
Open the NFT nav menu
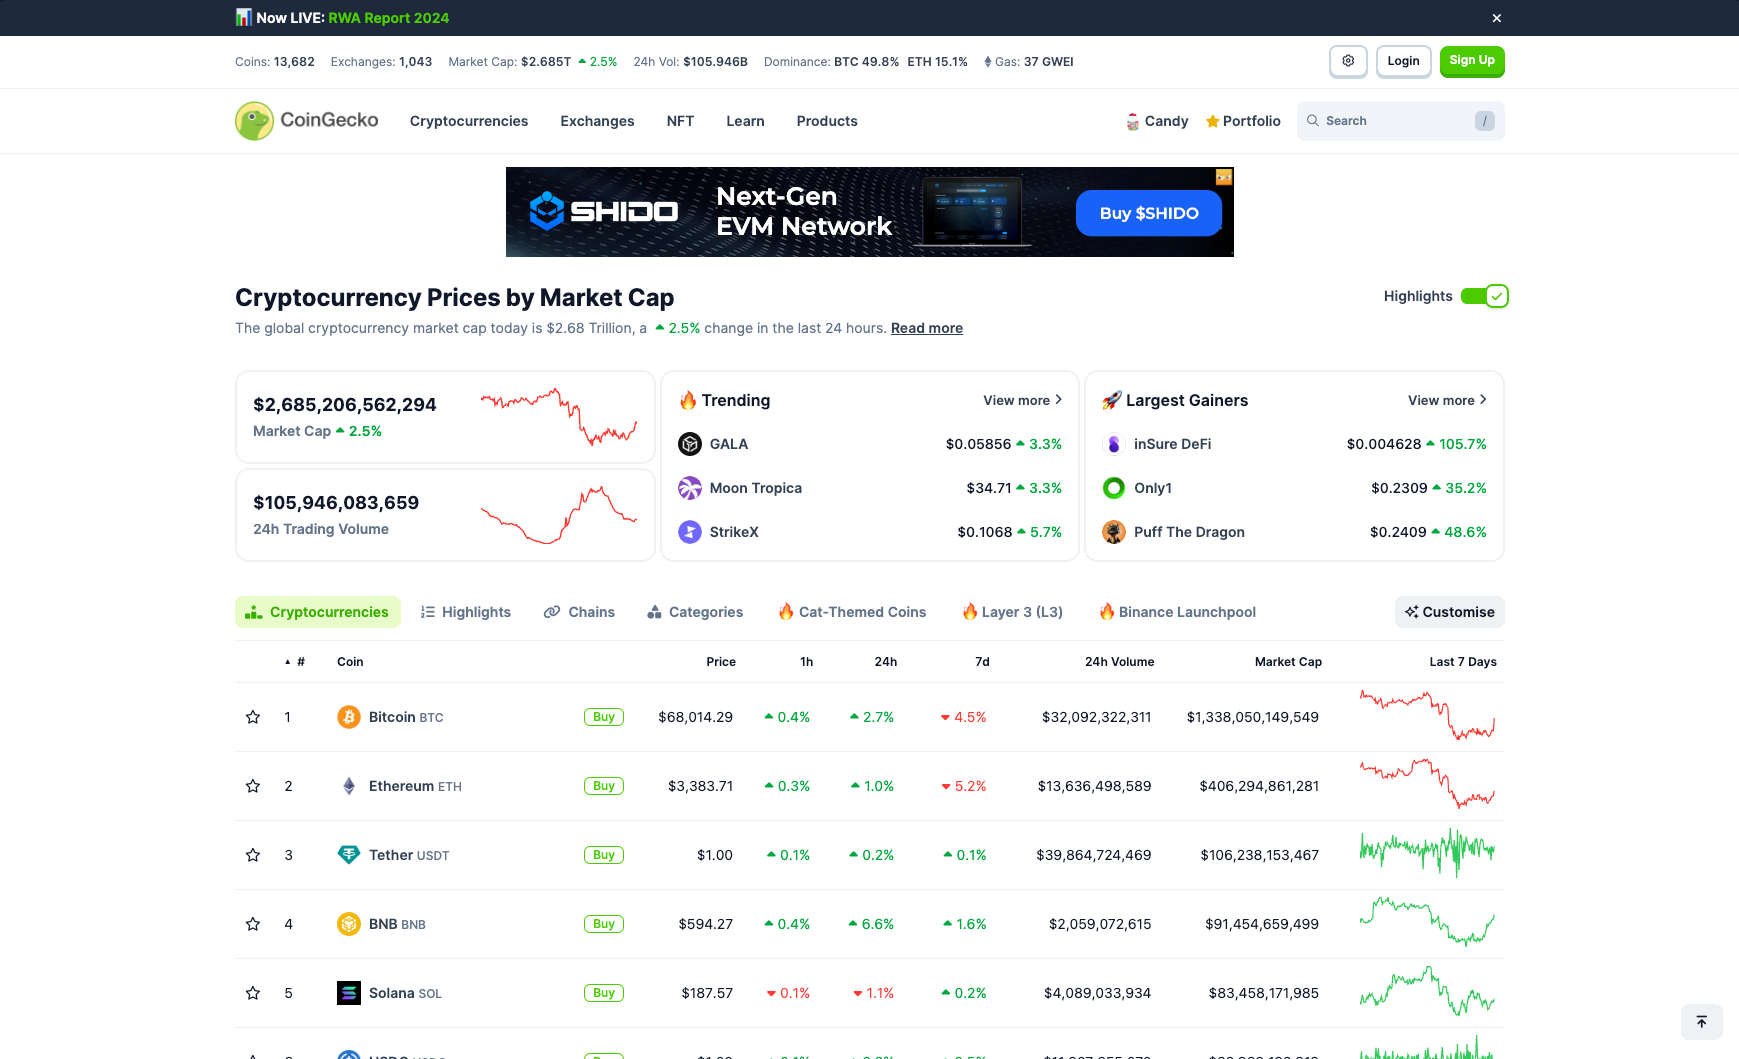(680, 121)
